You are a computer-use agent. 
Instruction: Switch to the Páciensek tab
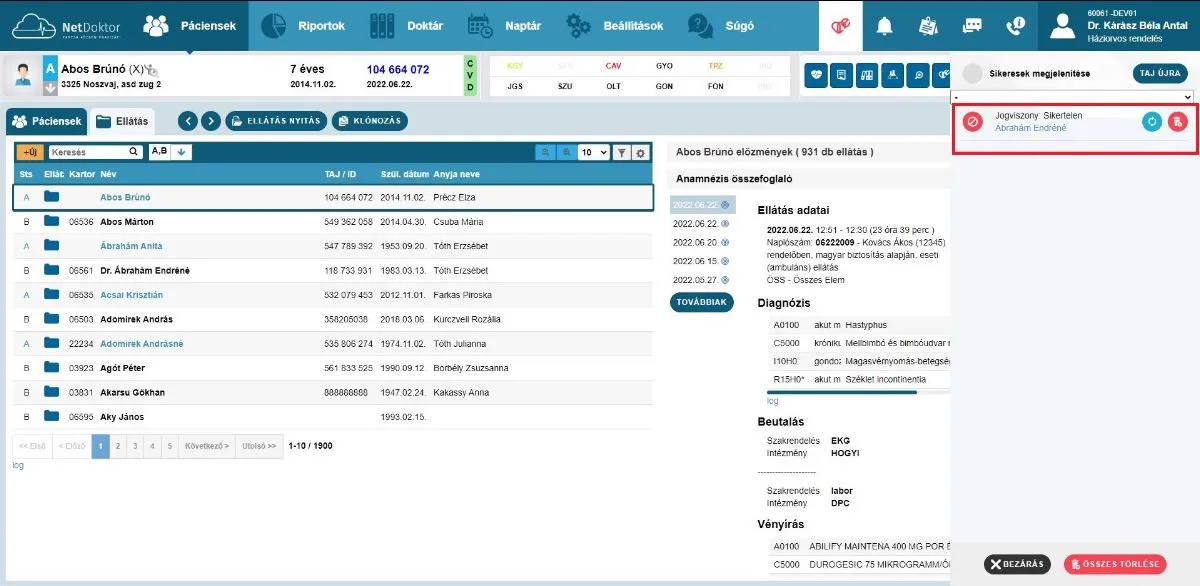[46, 121]
